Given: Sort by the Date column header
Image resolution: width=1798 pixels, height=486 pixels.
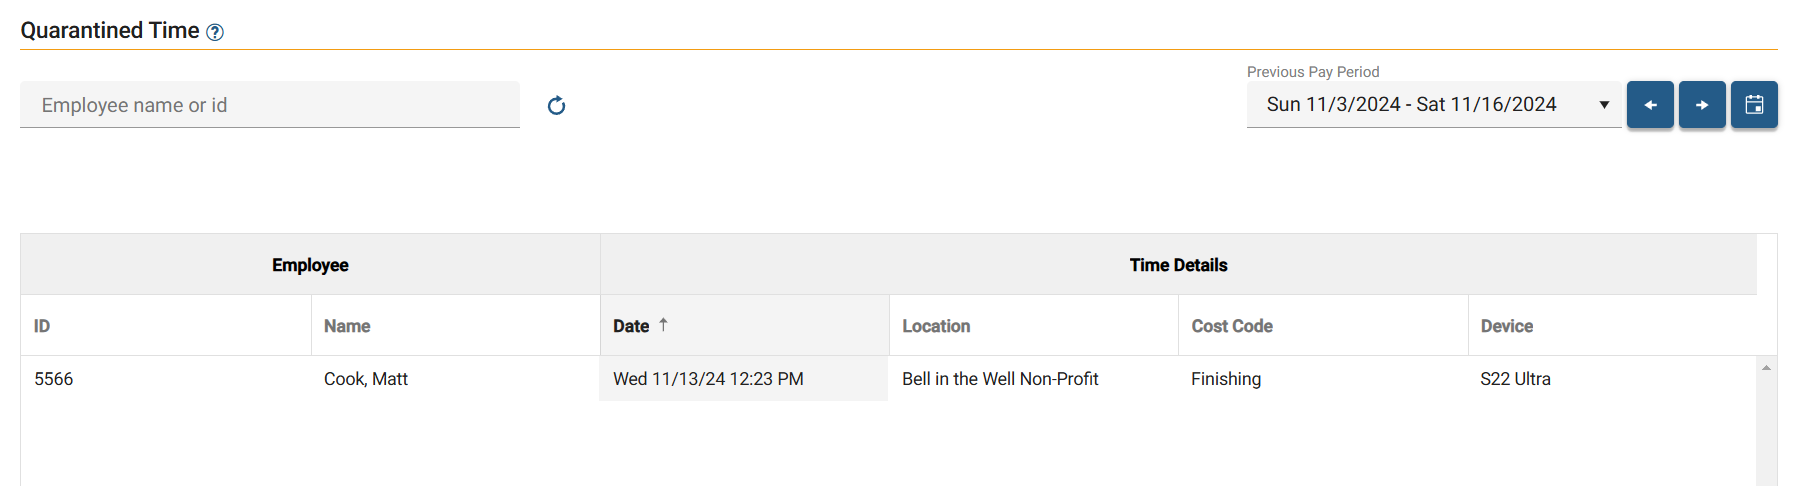Looking at the screenshot, I should point(631,326).
